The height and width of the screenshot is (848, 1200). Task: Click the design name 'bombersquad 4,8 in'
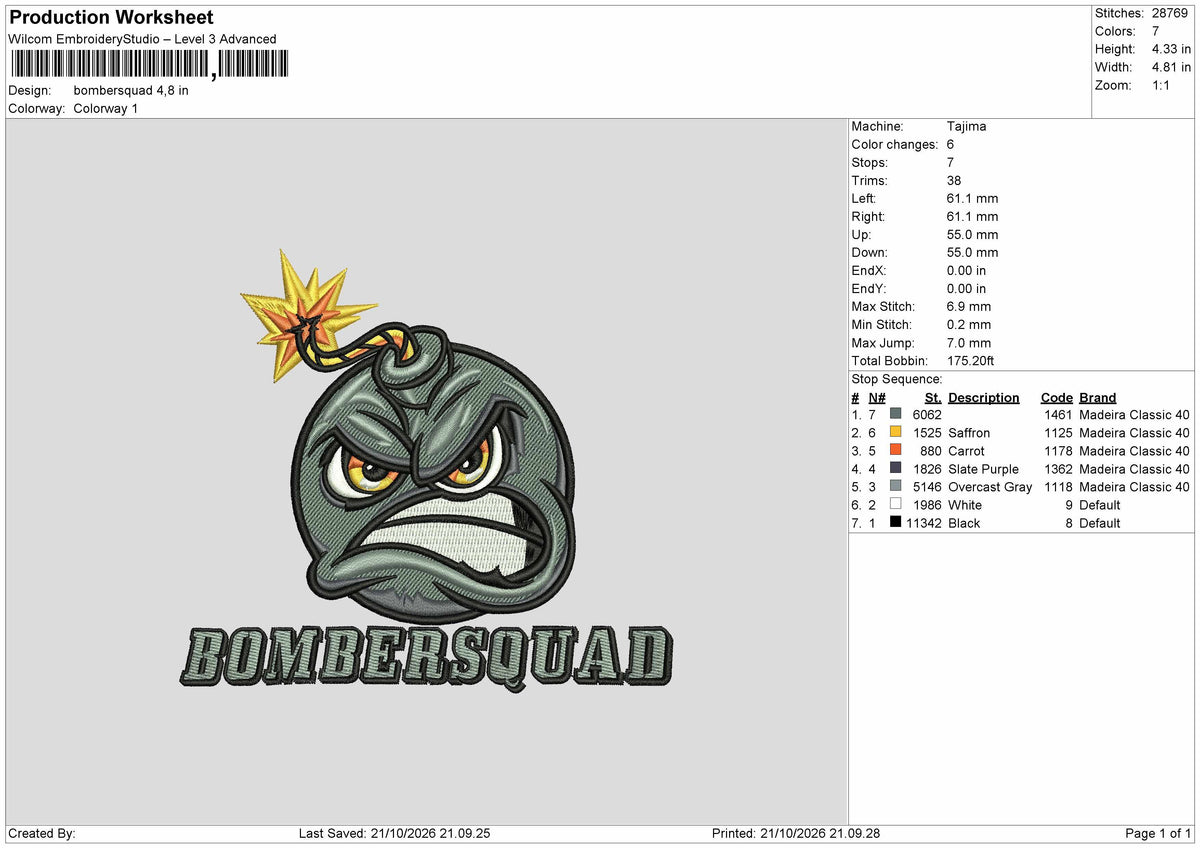click(x=131, y=90)
